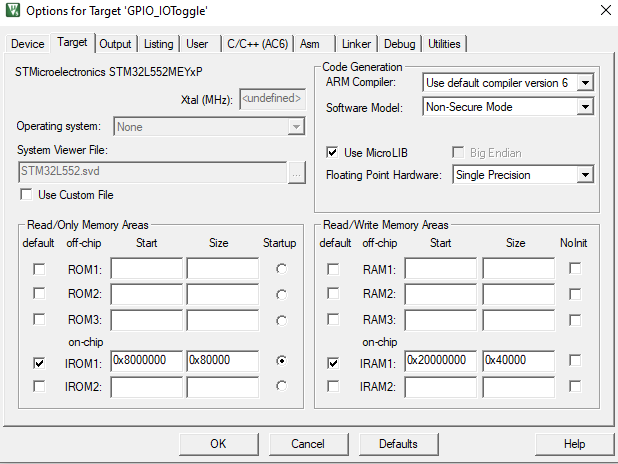Select ROM3 Startup radio button

pyautogui.click(x=281, y=321)
